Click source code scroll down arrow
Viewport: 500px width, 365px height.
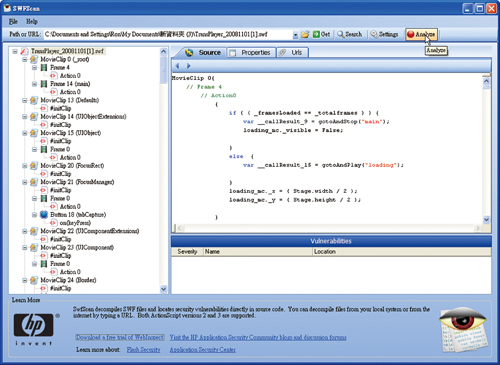click(x=486, y=219)
